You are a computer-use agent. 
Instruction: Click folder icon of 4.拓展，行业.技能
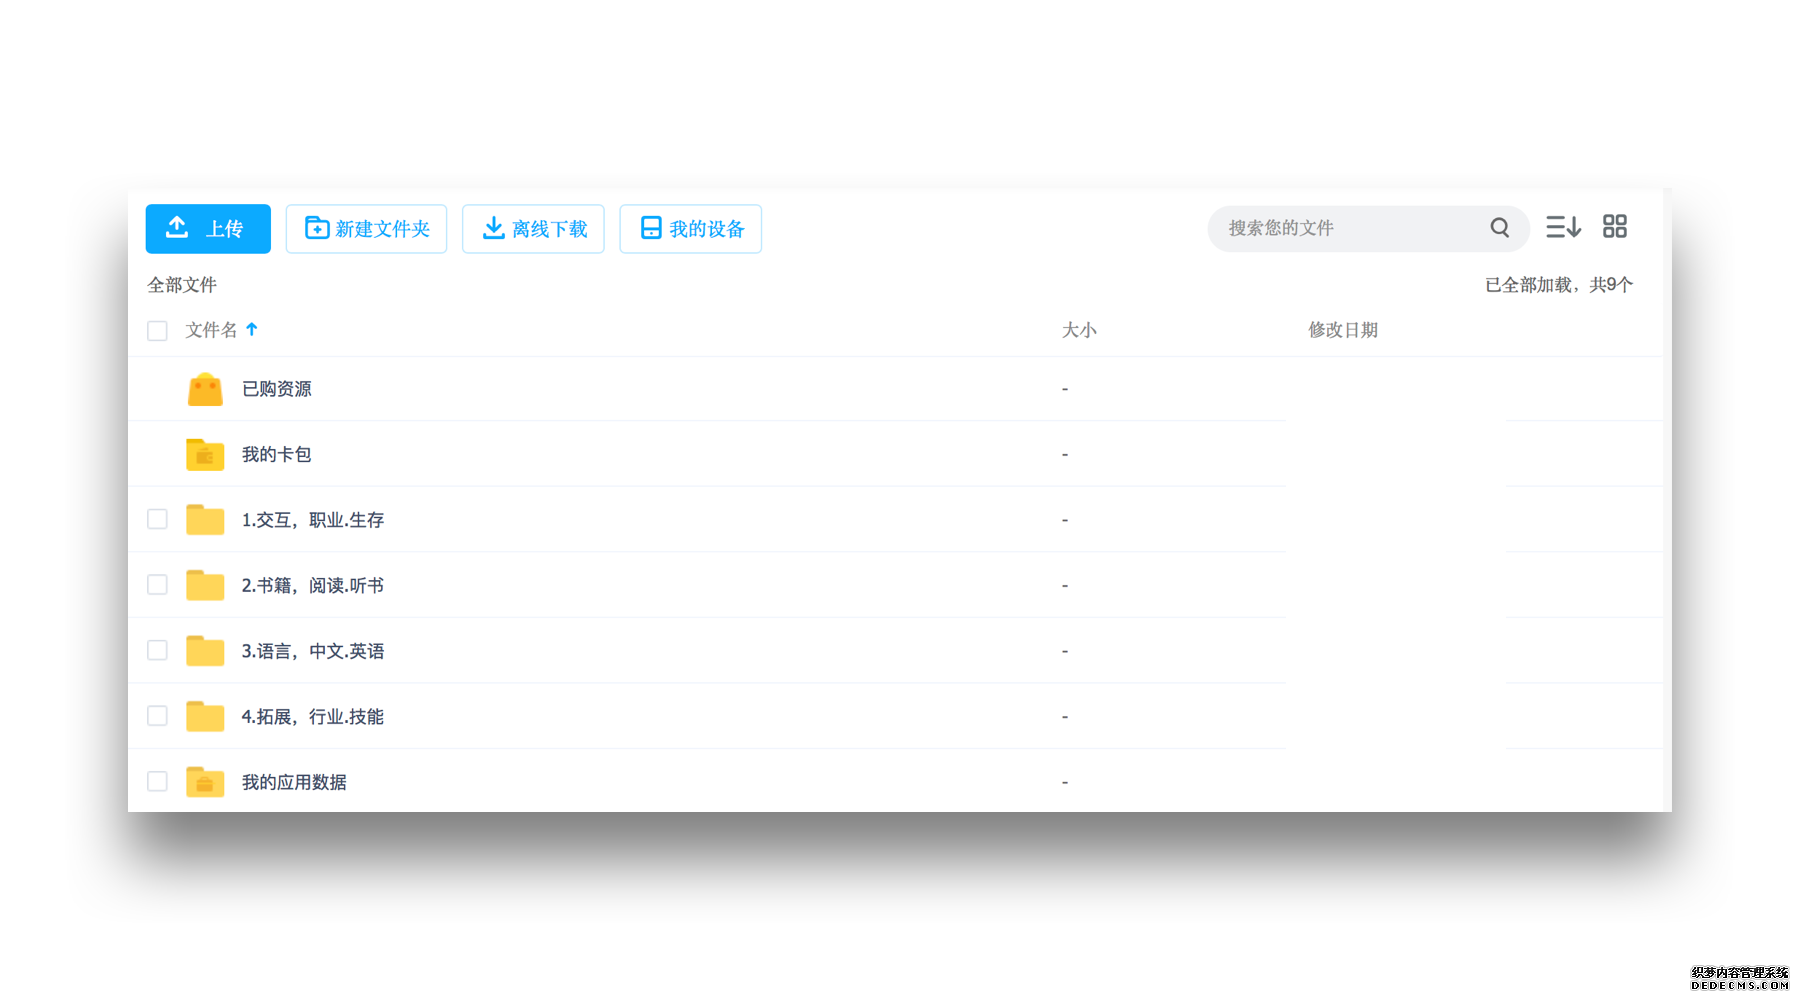(x=205, y=716)
